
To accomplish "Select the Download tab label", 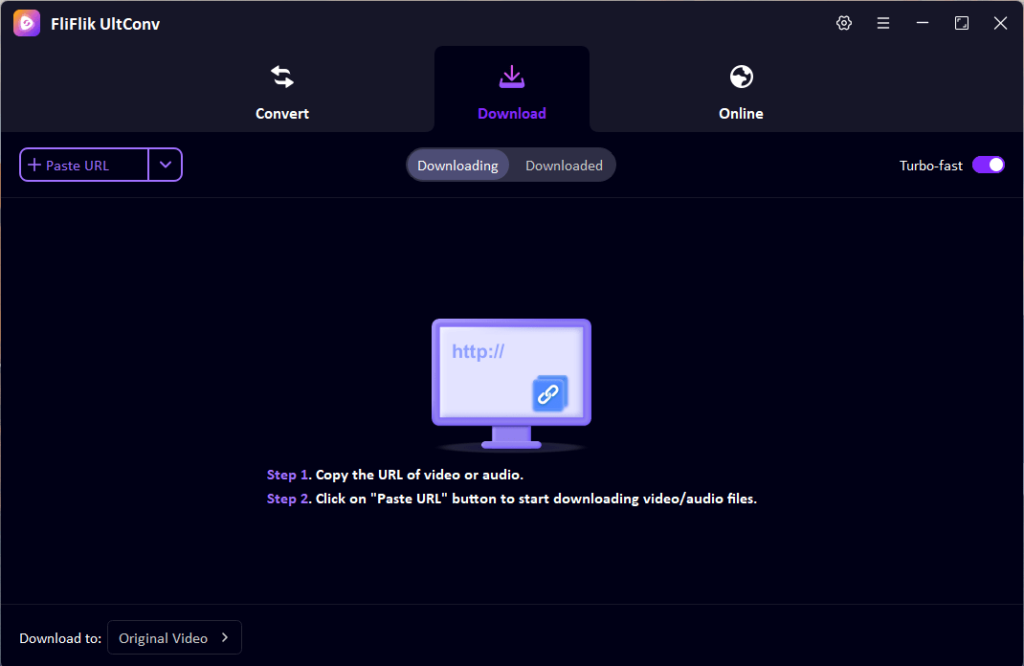I will pos(511,113).
